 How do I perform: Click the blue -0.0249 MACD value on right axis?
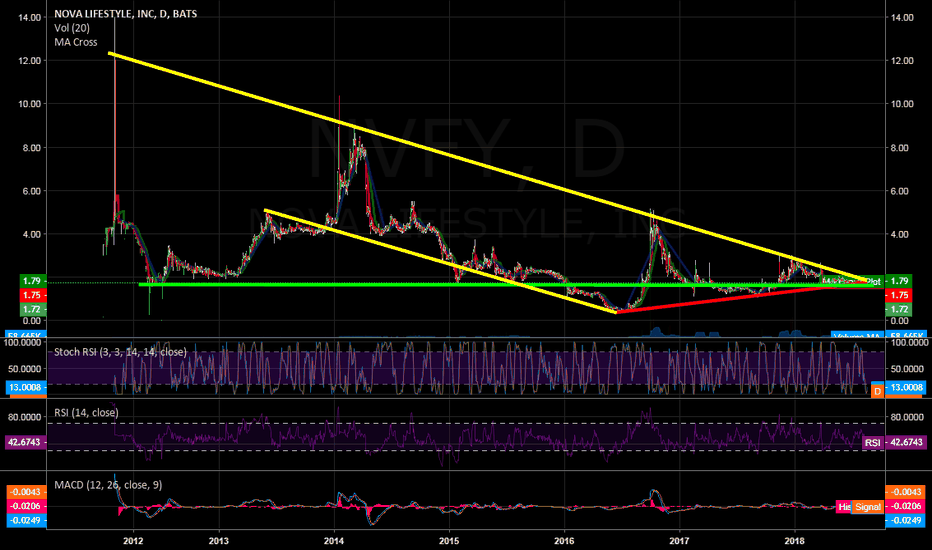(x=905, y=520)
